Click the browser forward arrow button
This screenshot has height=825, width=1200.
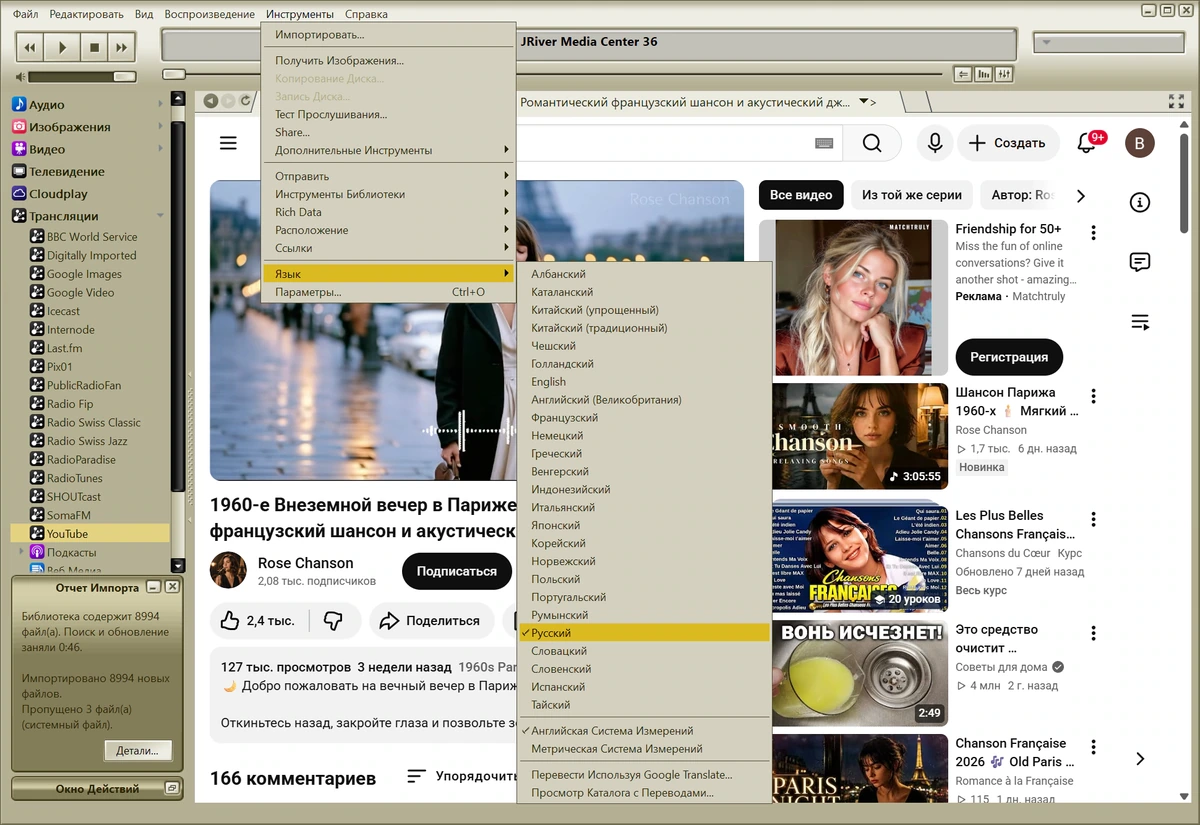(x=227, y=101)
